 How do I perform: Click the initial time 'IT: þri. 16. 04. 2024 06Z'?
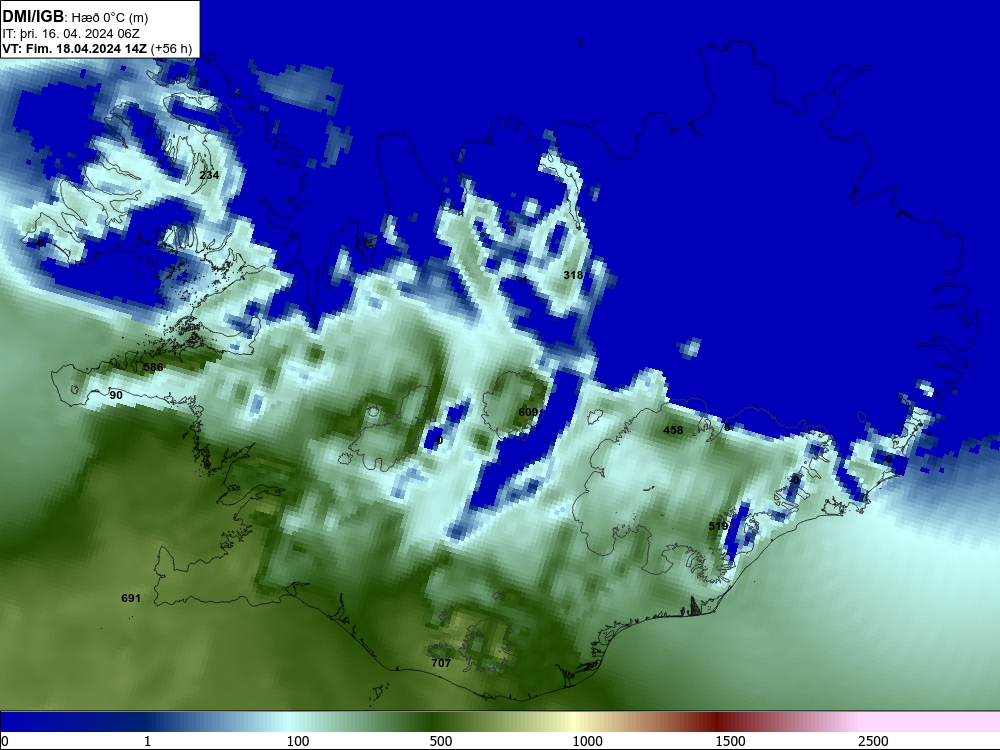point(71,34)
